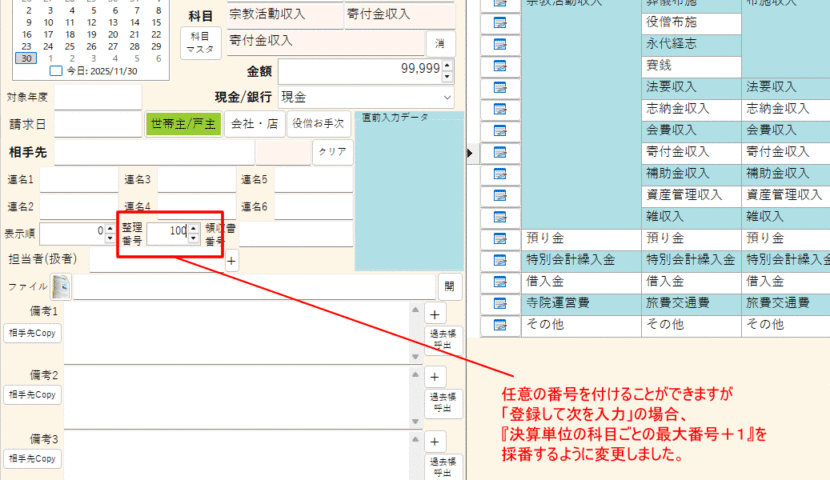This screenshot has height=480, width=830.
Task: Click into the 請求日 input field
Action: click(98, 124)
